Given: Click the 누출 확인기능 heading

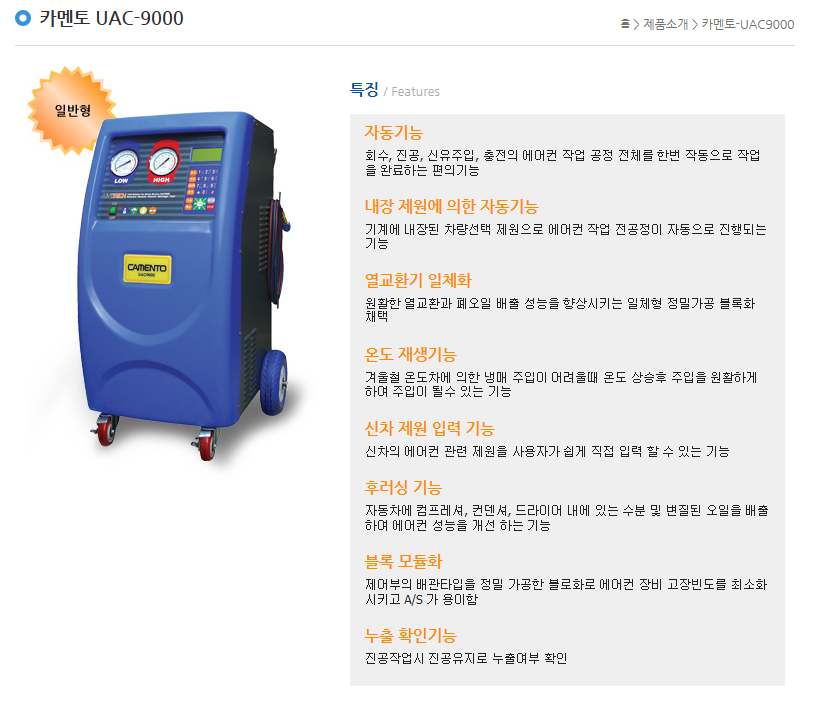Looking at the screenshot, I should [x=410, y=635].
